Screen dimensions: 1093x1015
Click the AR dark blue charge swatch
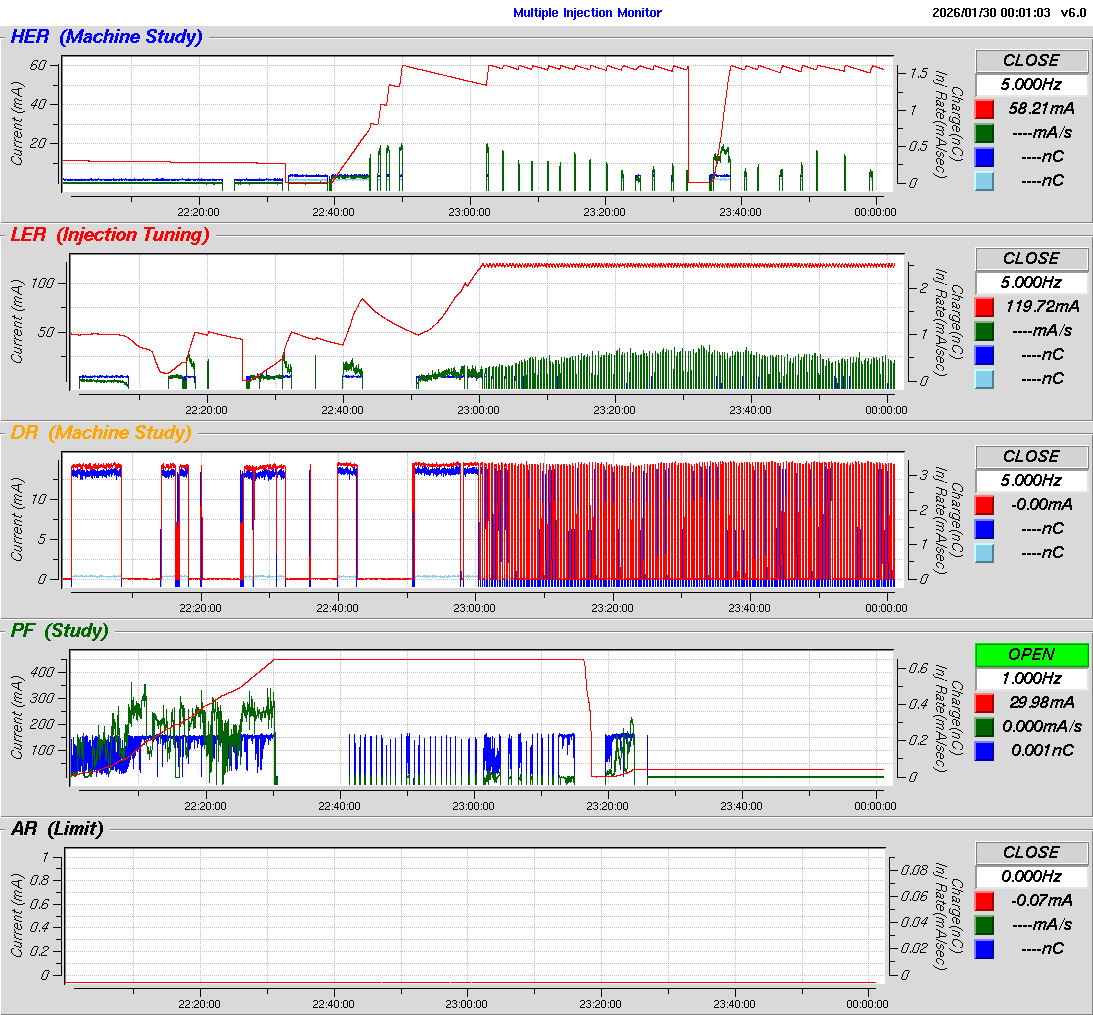[x=985, y=948]
